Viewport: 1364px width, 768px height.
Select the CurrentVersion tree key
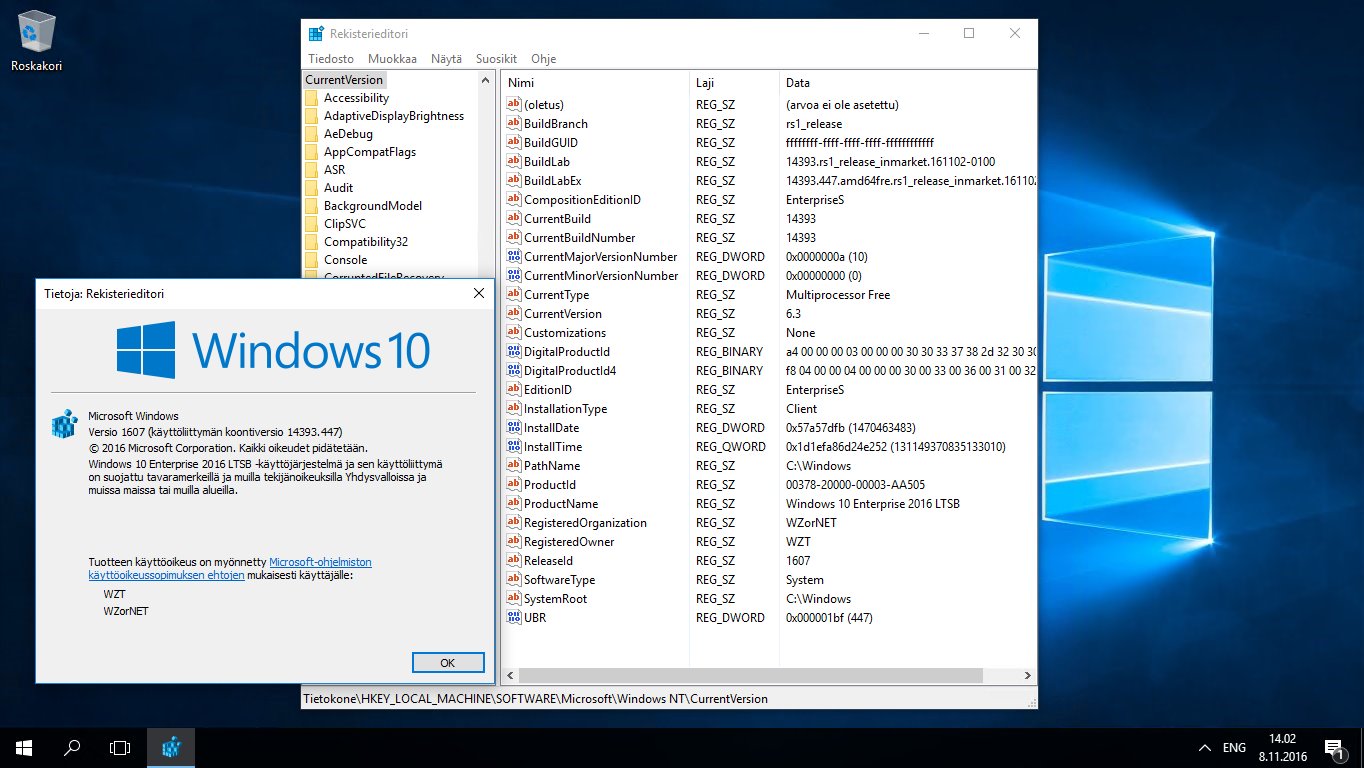tap(344, 80)
